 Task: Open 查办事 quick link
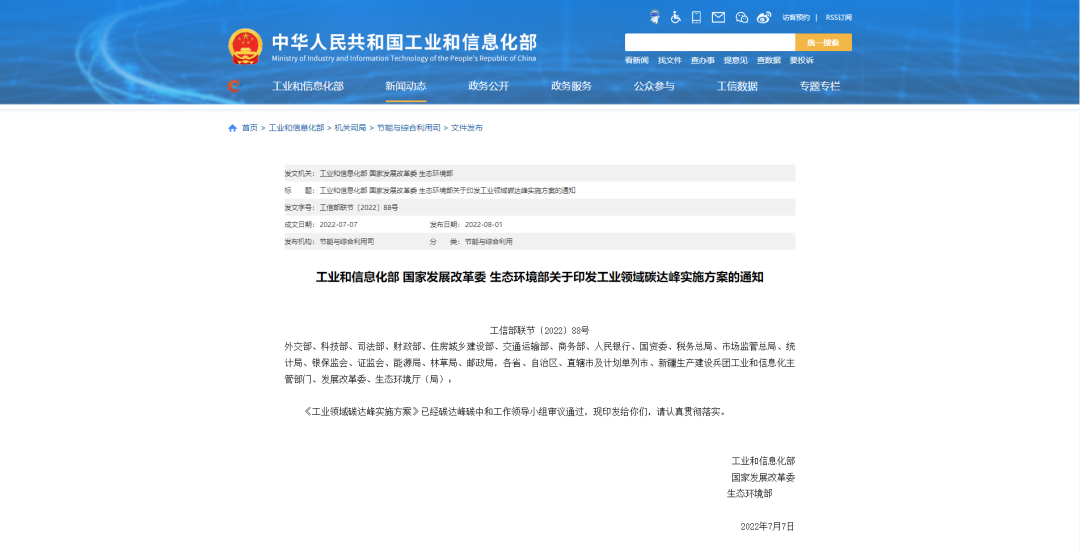pyautogui.click(x=703, y=61)
